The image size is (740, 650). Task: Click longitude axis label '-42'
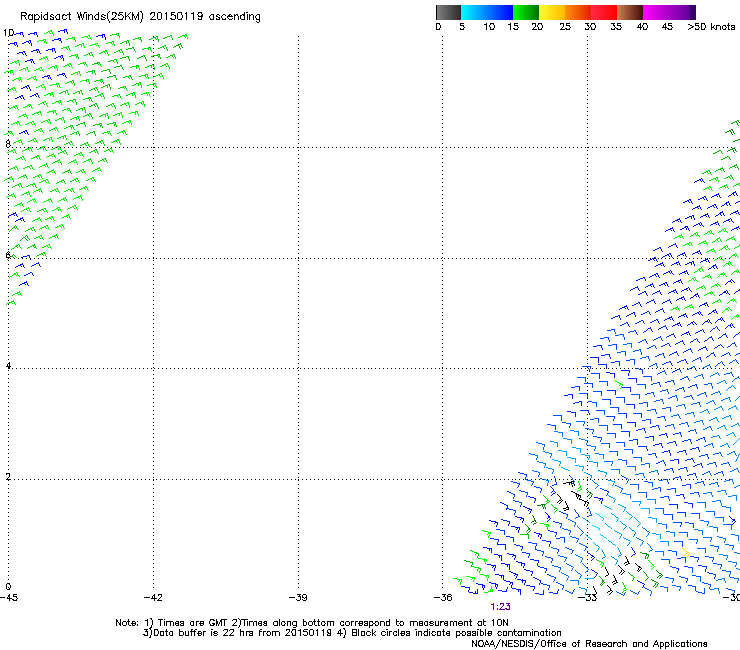[x=153, y=598]
